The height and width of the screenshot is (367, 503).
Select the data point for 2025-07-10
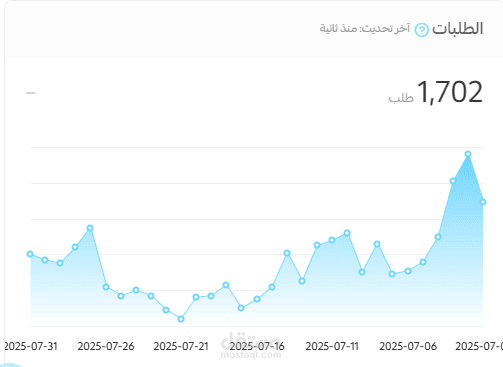point(347,233)
